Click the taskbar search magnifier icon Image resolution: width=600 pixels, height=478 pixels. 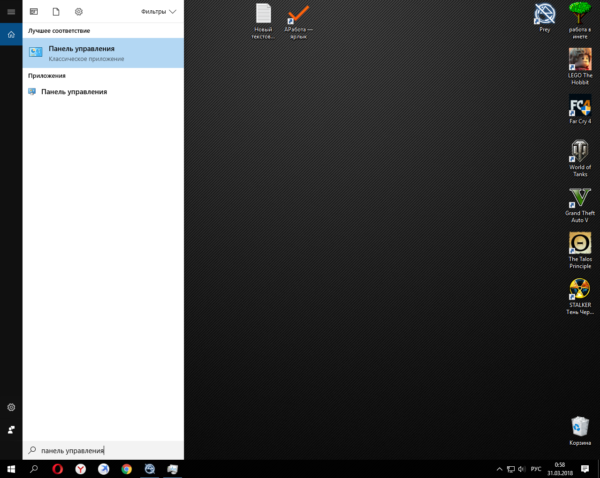[x=34, y=469]
